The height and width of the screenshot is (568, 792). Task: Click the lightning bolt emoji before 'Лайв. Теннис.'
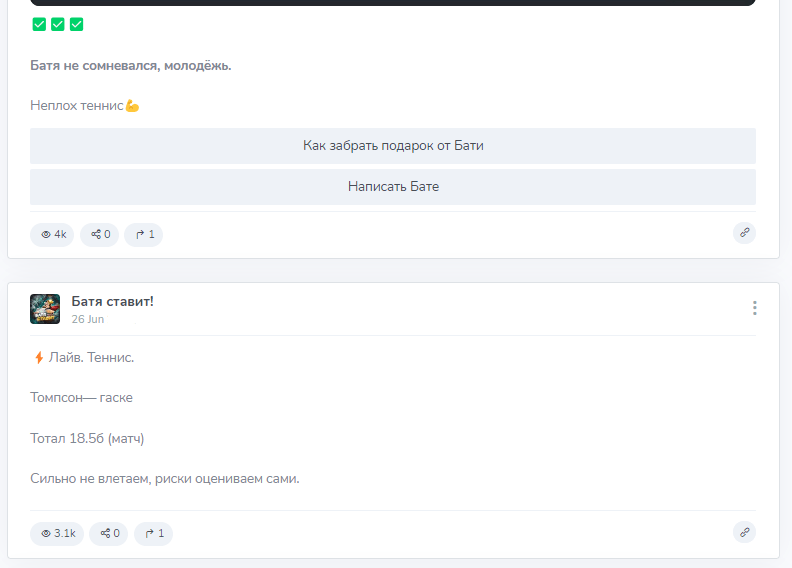pyautogui.click(x=39, y=358)
